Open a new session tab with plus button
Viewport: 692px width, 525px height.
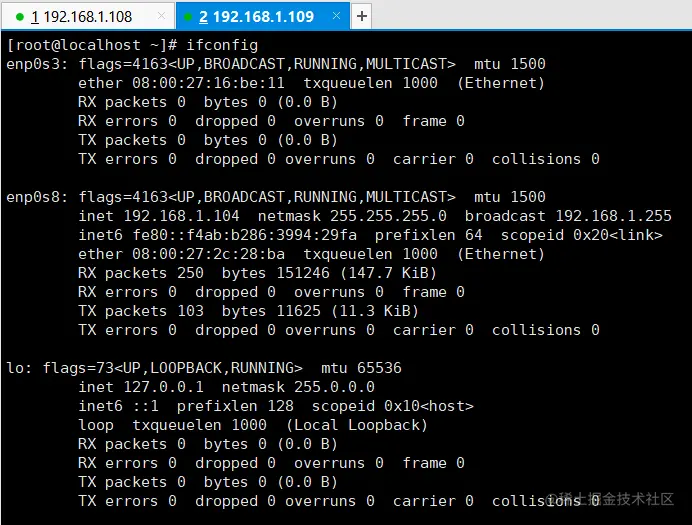361,16
